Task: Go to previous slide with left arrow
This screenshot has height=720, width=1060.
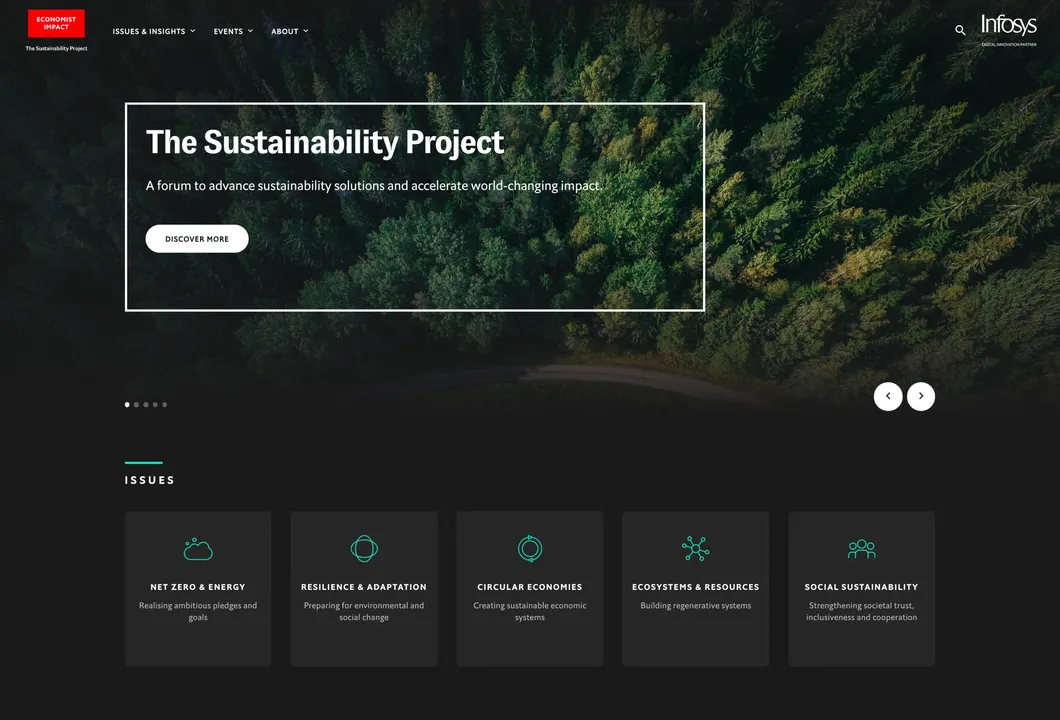Action: point(888,396)
